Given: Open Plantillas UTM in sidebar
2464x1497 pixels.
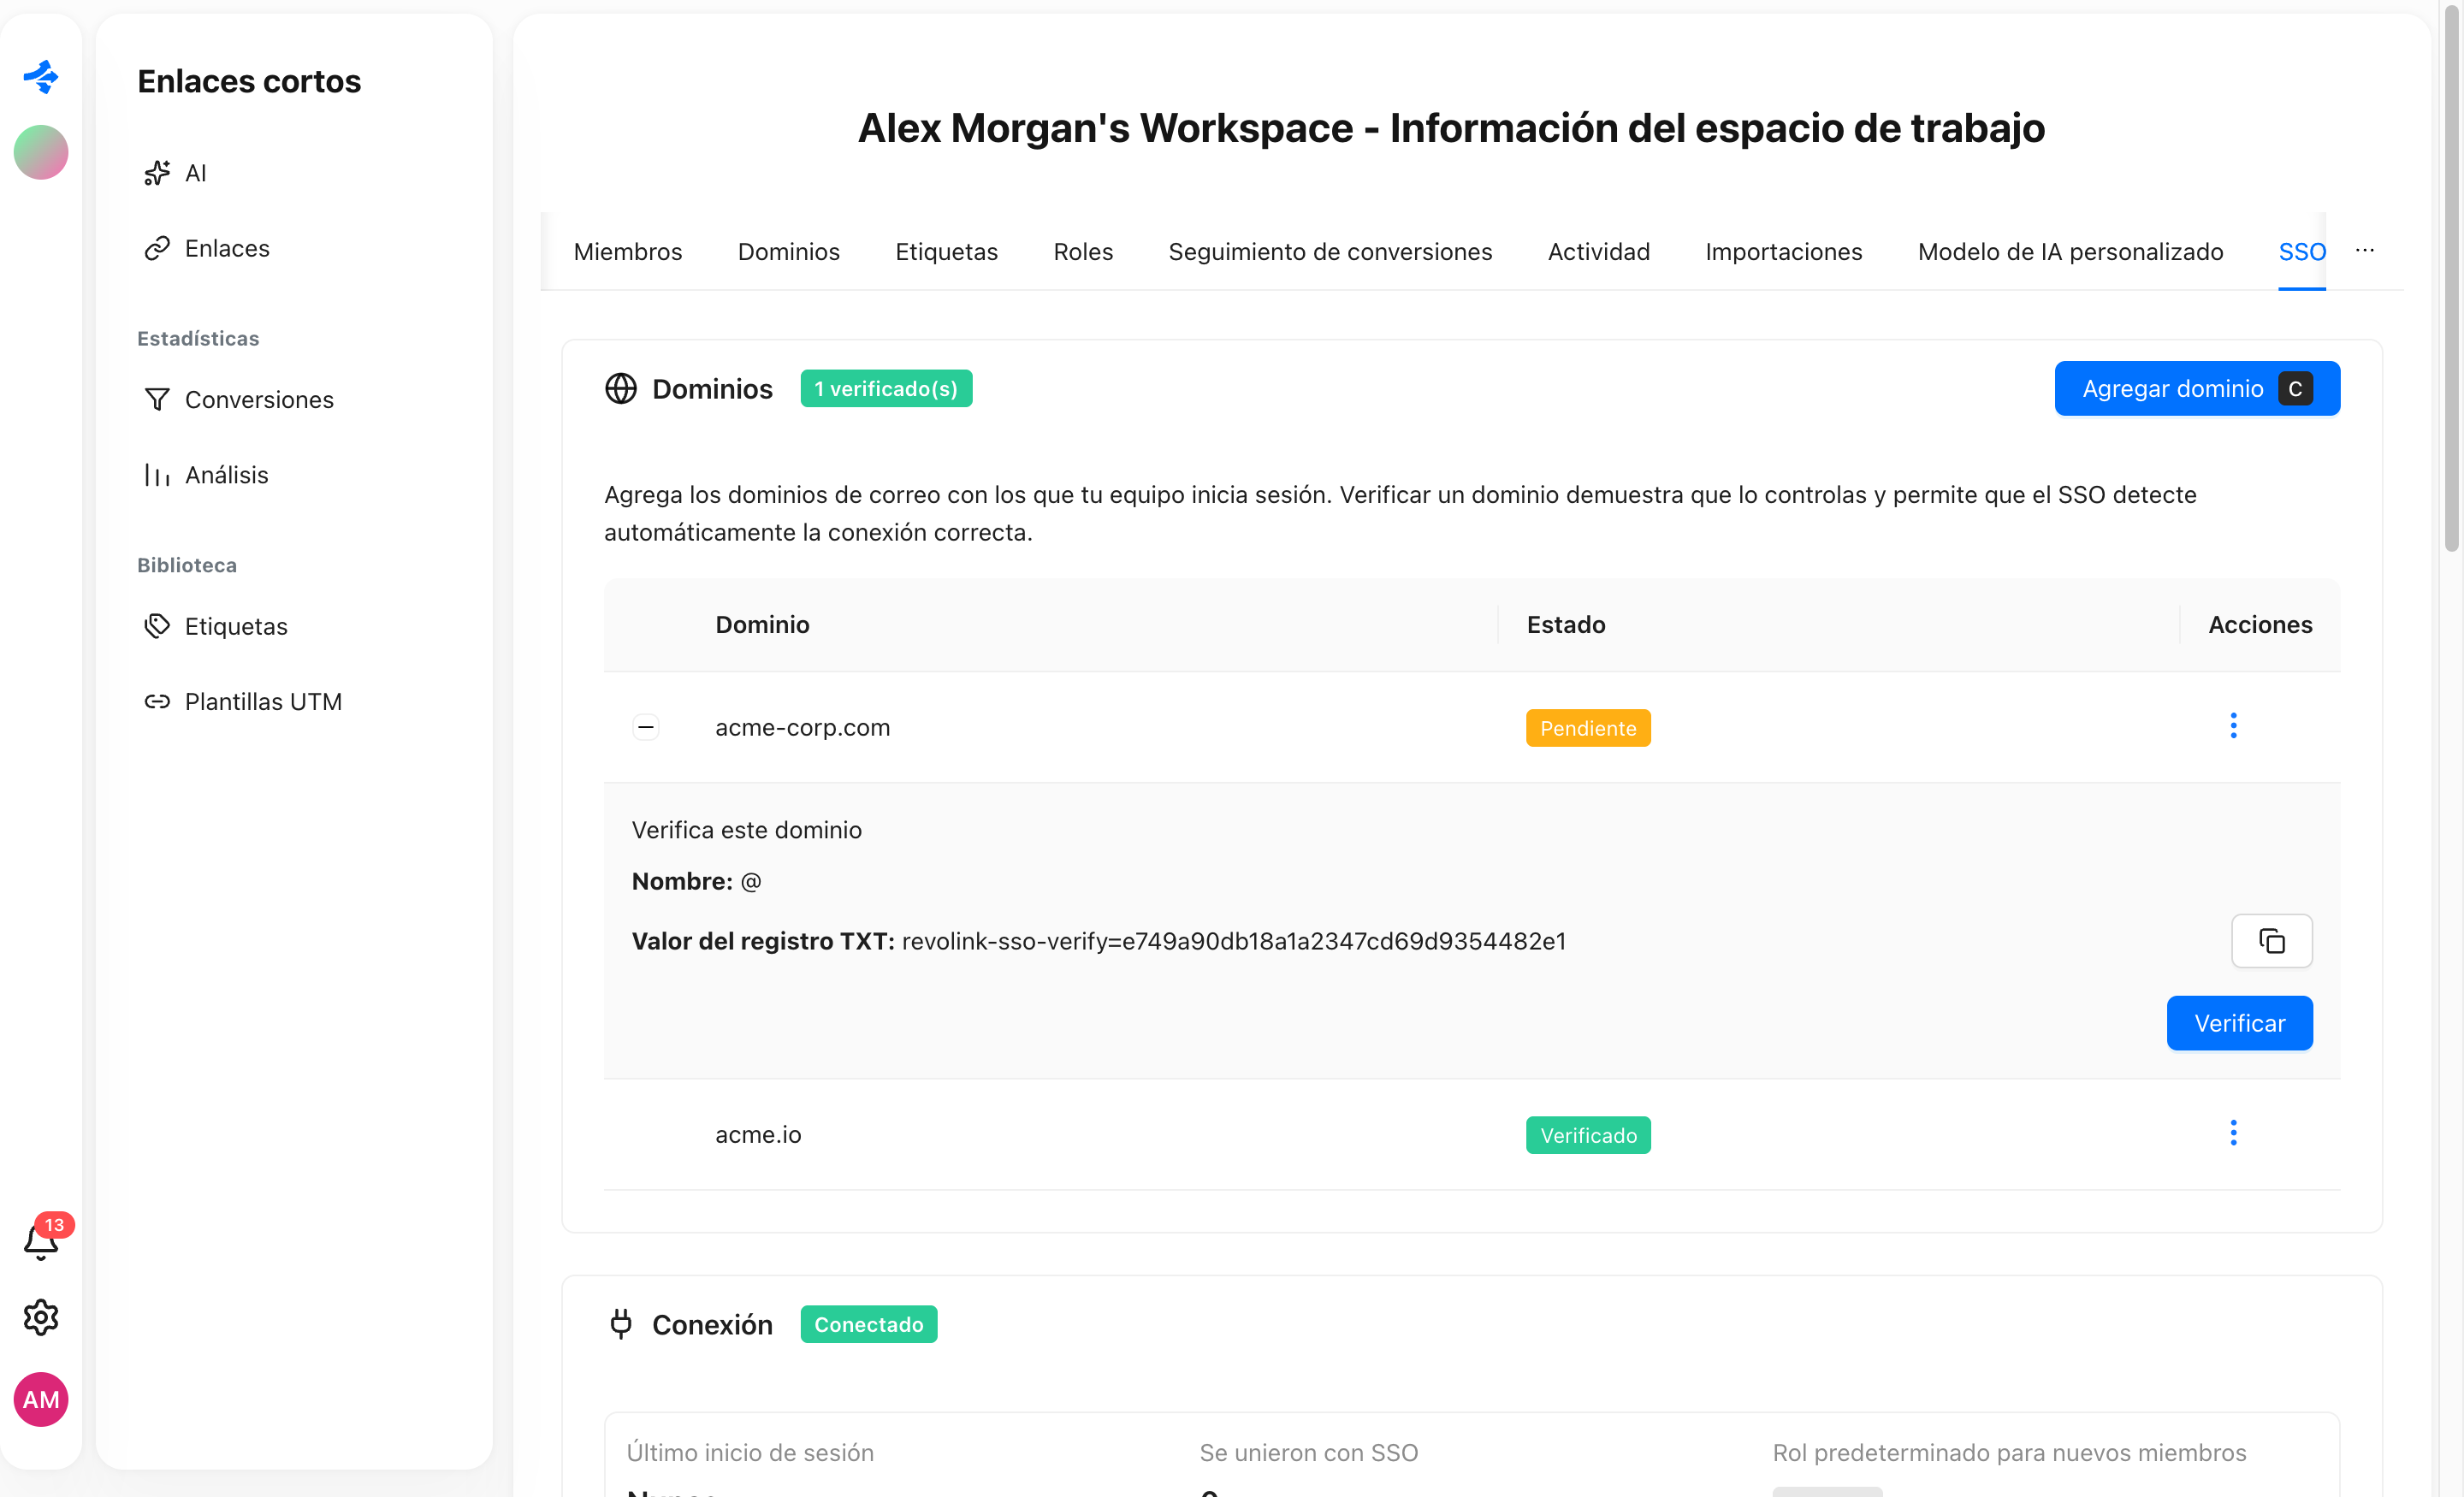Looking at the screenshot, I should (243, 701).
